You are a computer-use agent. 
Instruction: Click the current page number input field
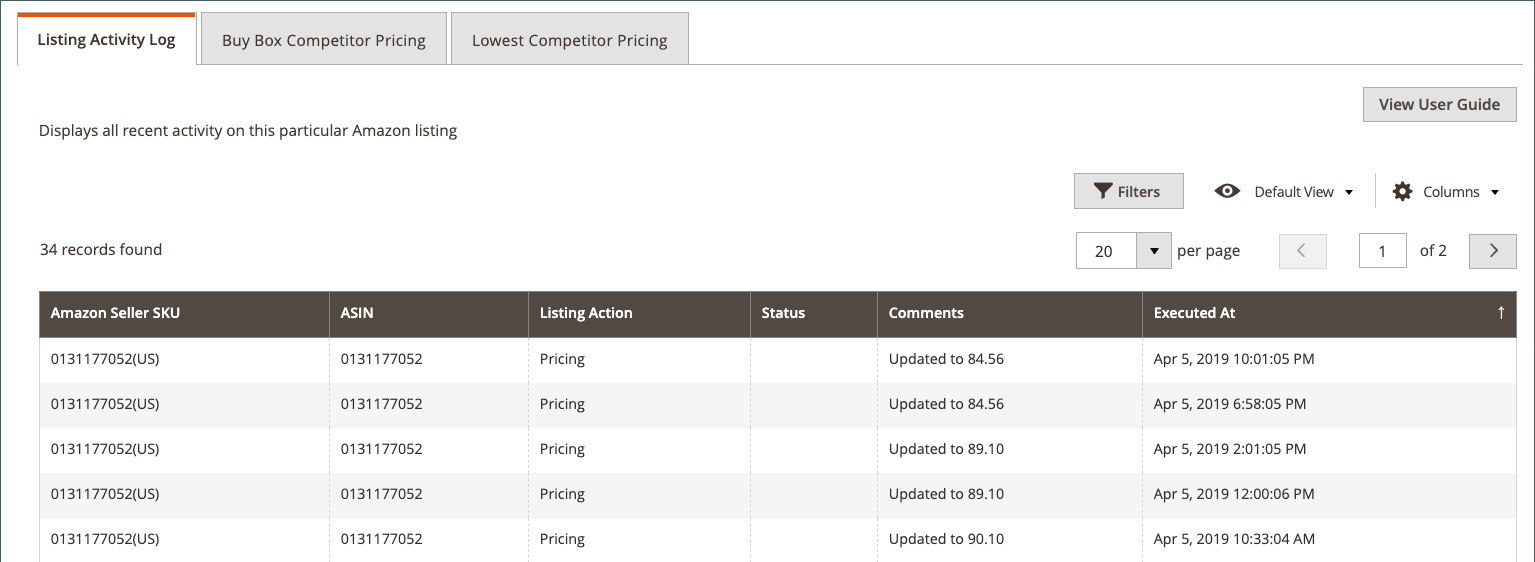(x=1382, y=251)
